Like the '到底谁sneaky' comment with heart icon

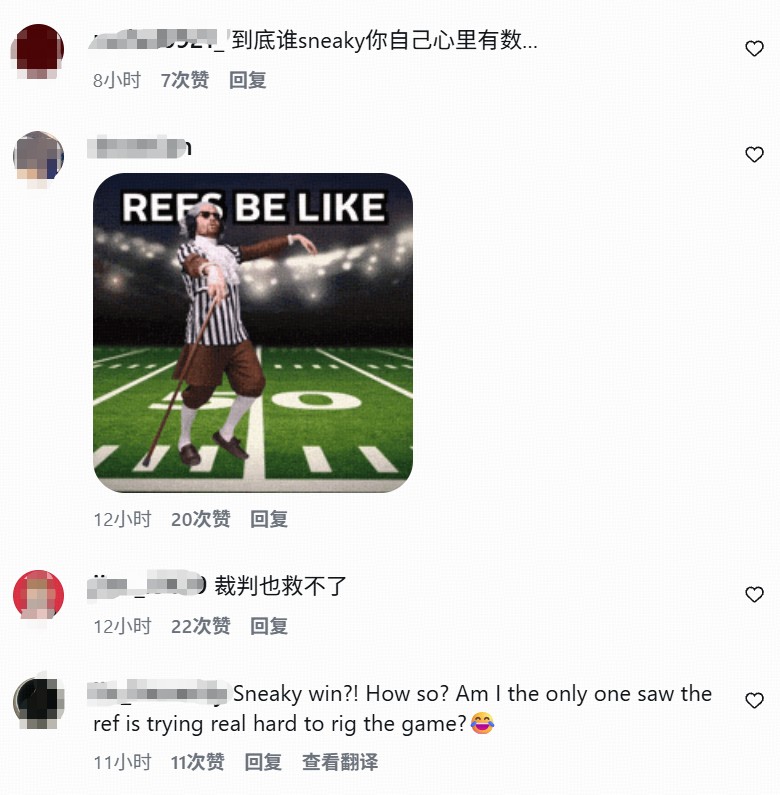coord(754,49)
